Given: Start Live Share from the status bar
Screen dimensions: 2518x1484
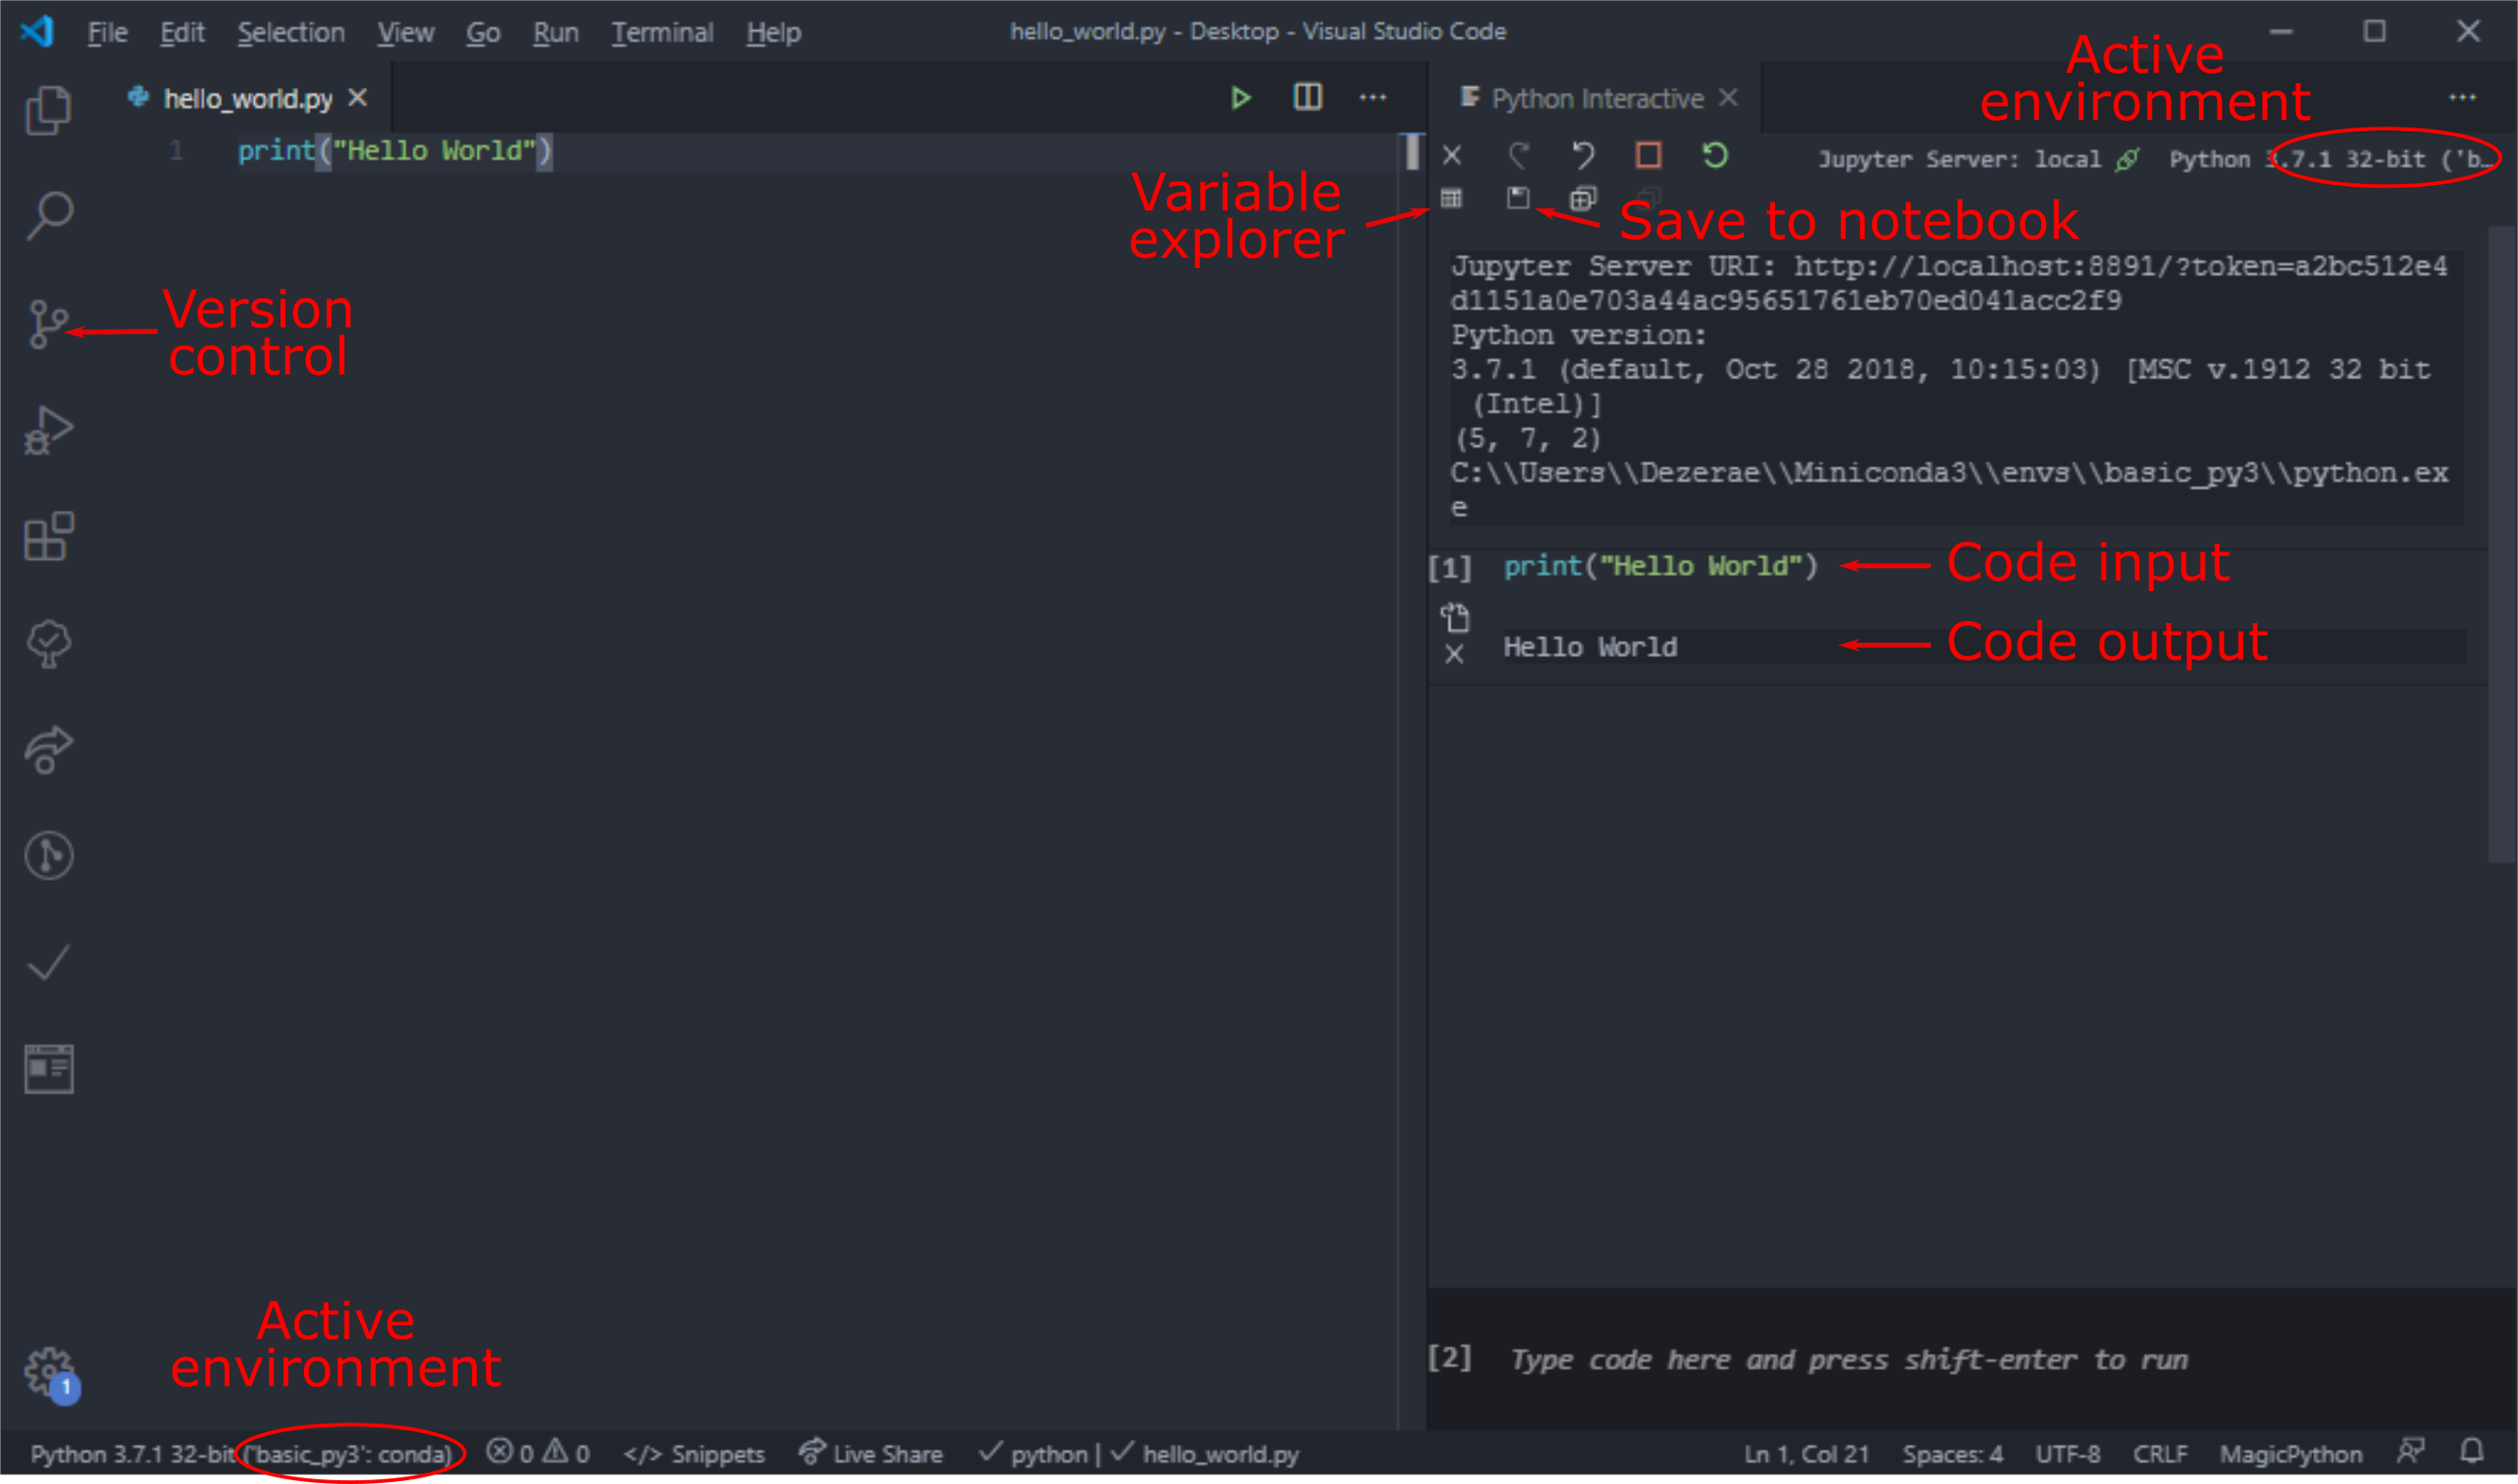Looking at the screenshot, I should click(x=871, y=1453).
